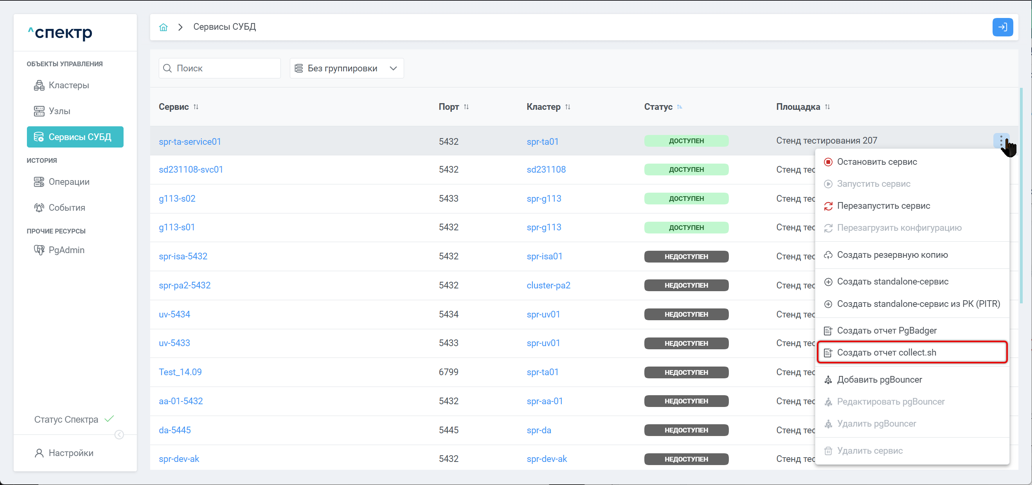Choose Добавить pgBouncer from the menu

pyautogui.click(x=879, y=380)
